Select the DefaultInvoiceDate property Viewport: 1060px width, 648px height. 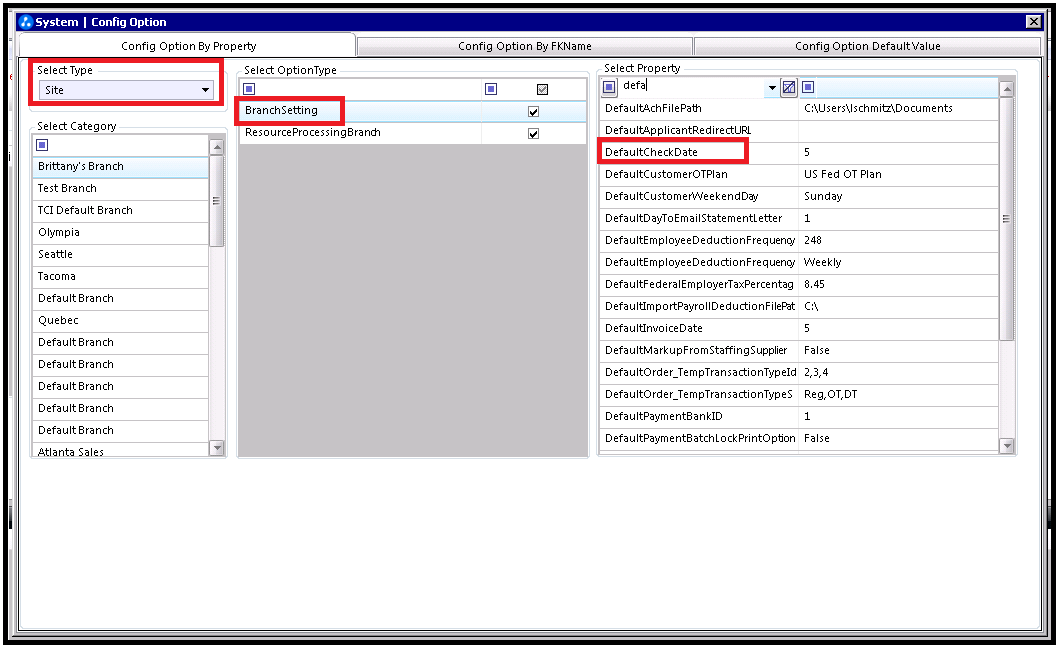point(699,328)
